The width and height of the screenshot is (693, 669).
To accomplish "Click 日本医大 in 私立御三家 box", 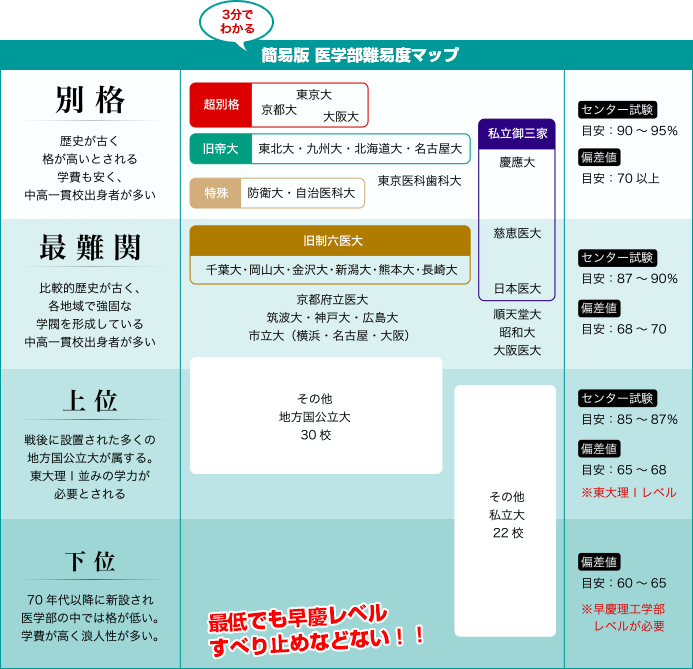I will (517, 289).
